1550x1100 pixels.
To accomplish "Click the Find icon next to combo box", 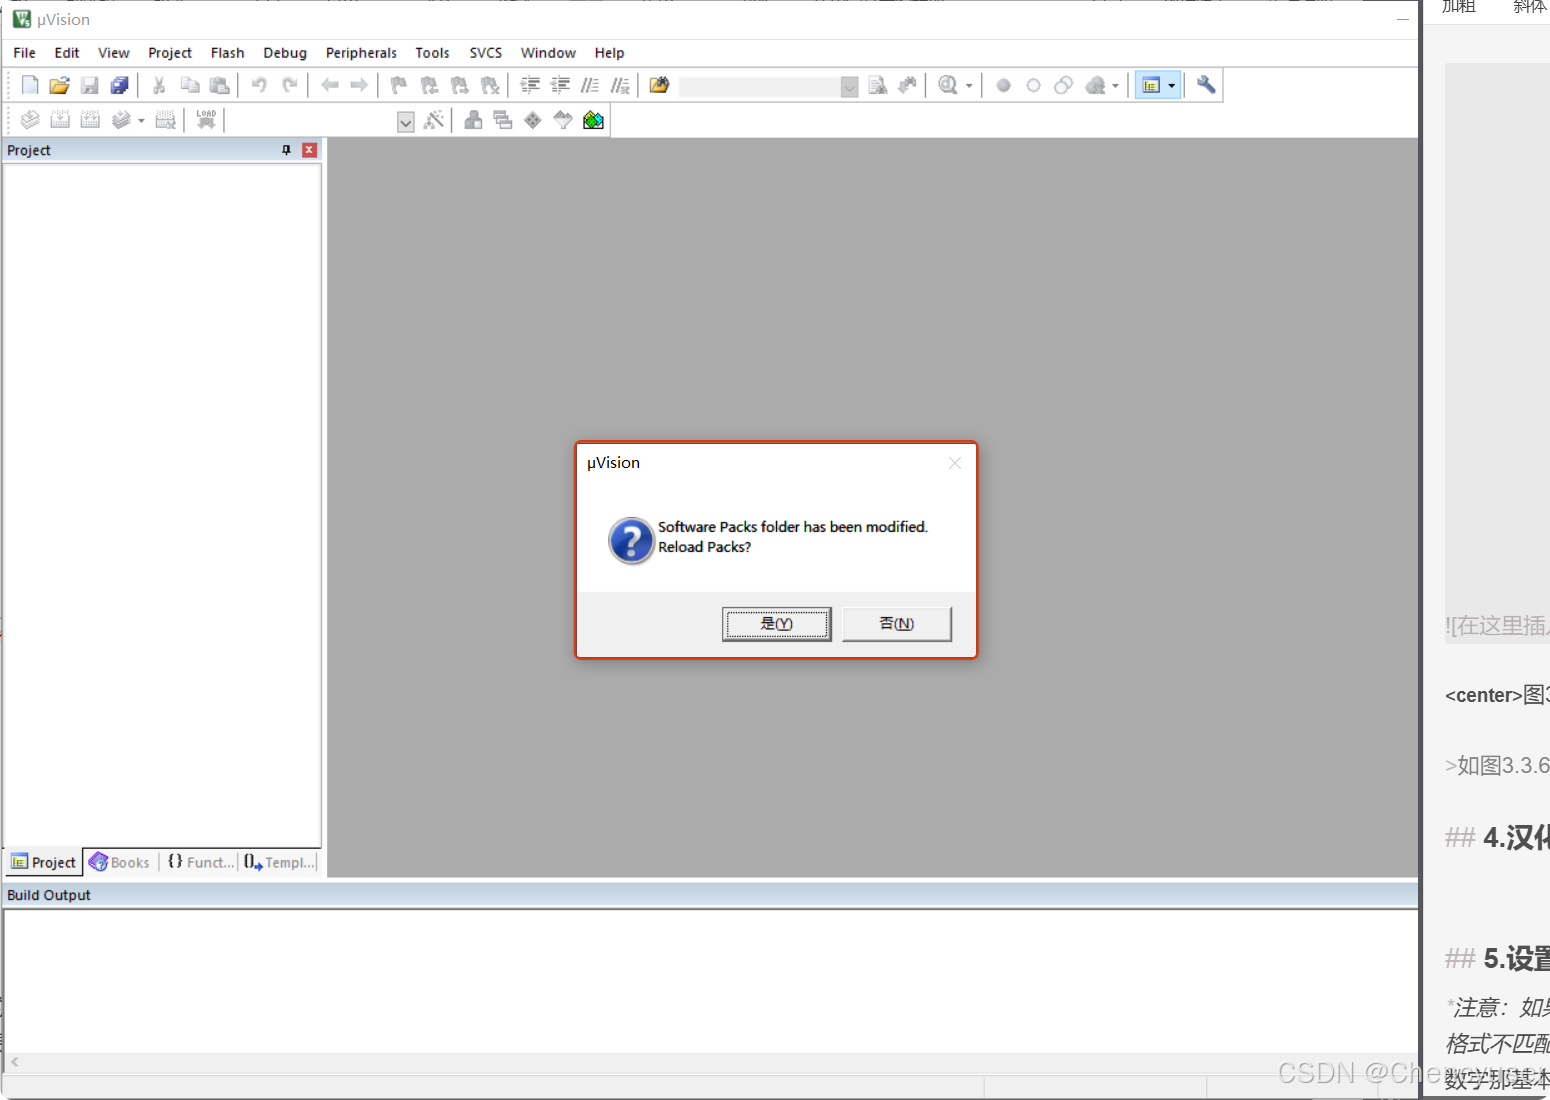I will pos(878,85).
